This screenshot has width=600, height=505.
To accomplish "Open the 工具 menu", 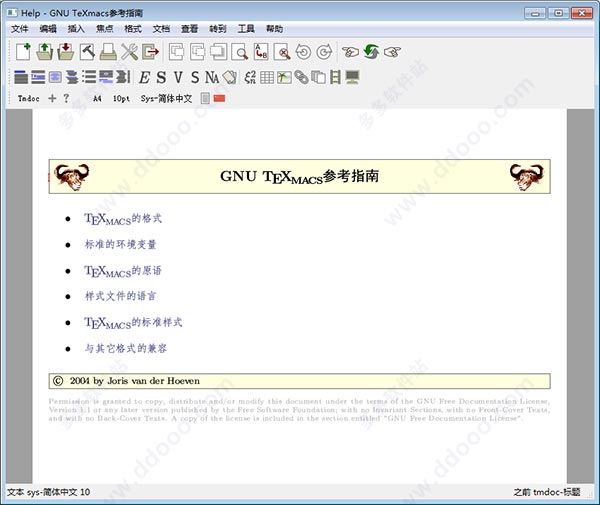I will pos(246,29).
